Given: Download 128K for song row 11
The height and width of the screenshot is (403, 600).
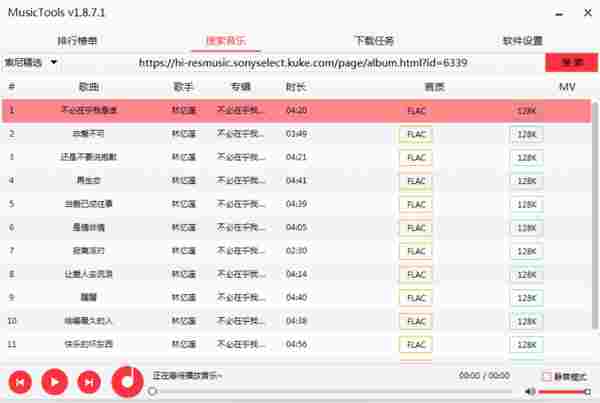Looking at the screenshot, I should pos(527,345).
